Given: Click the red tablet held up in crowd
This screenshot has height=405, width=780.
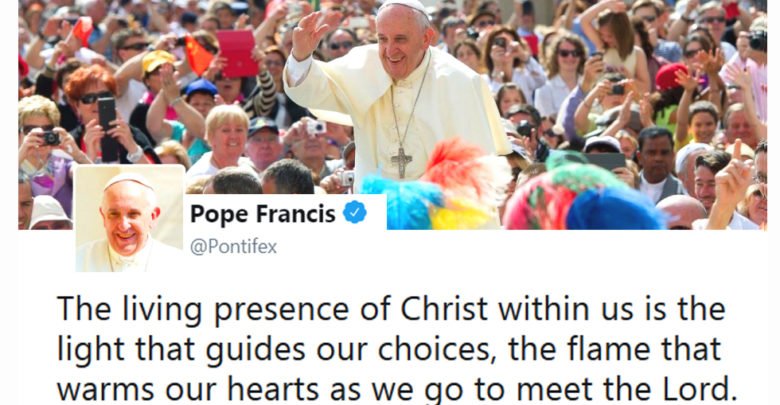Looking at the screenshot, I should pyautogui.click(x=238, y=53).
